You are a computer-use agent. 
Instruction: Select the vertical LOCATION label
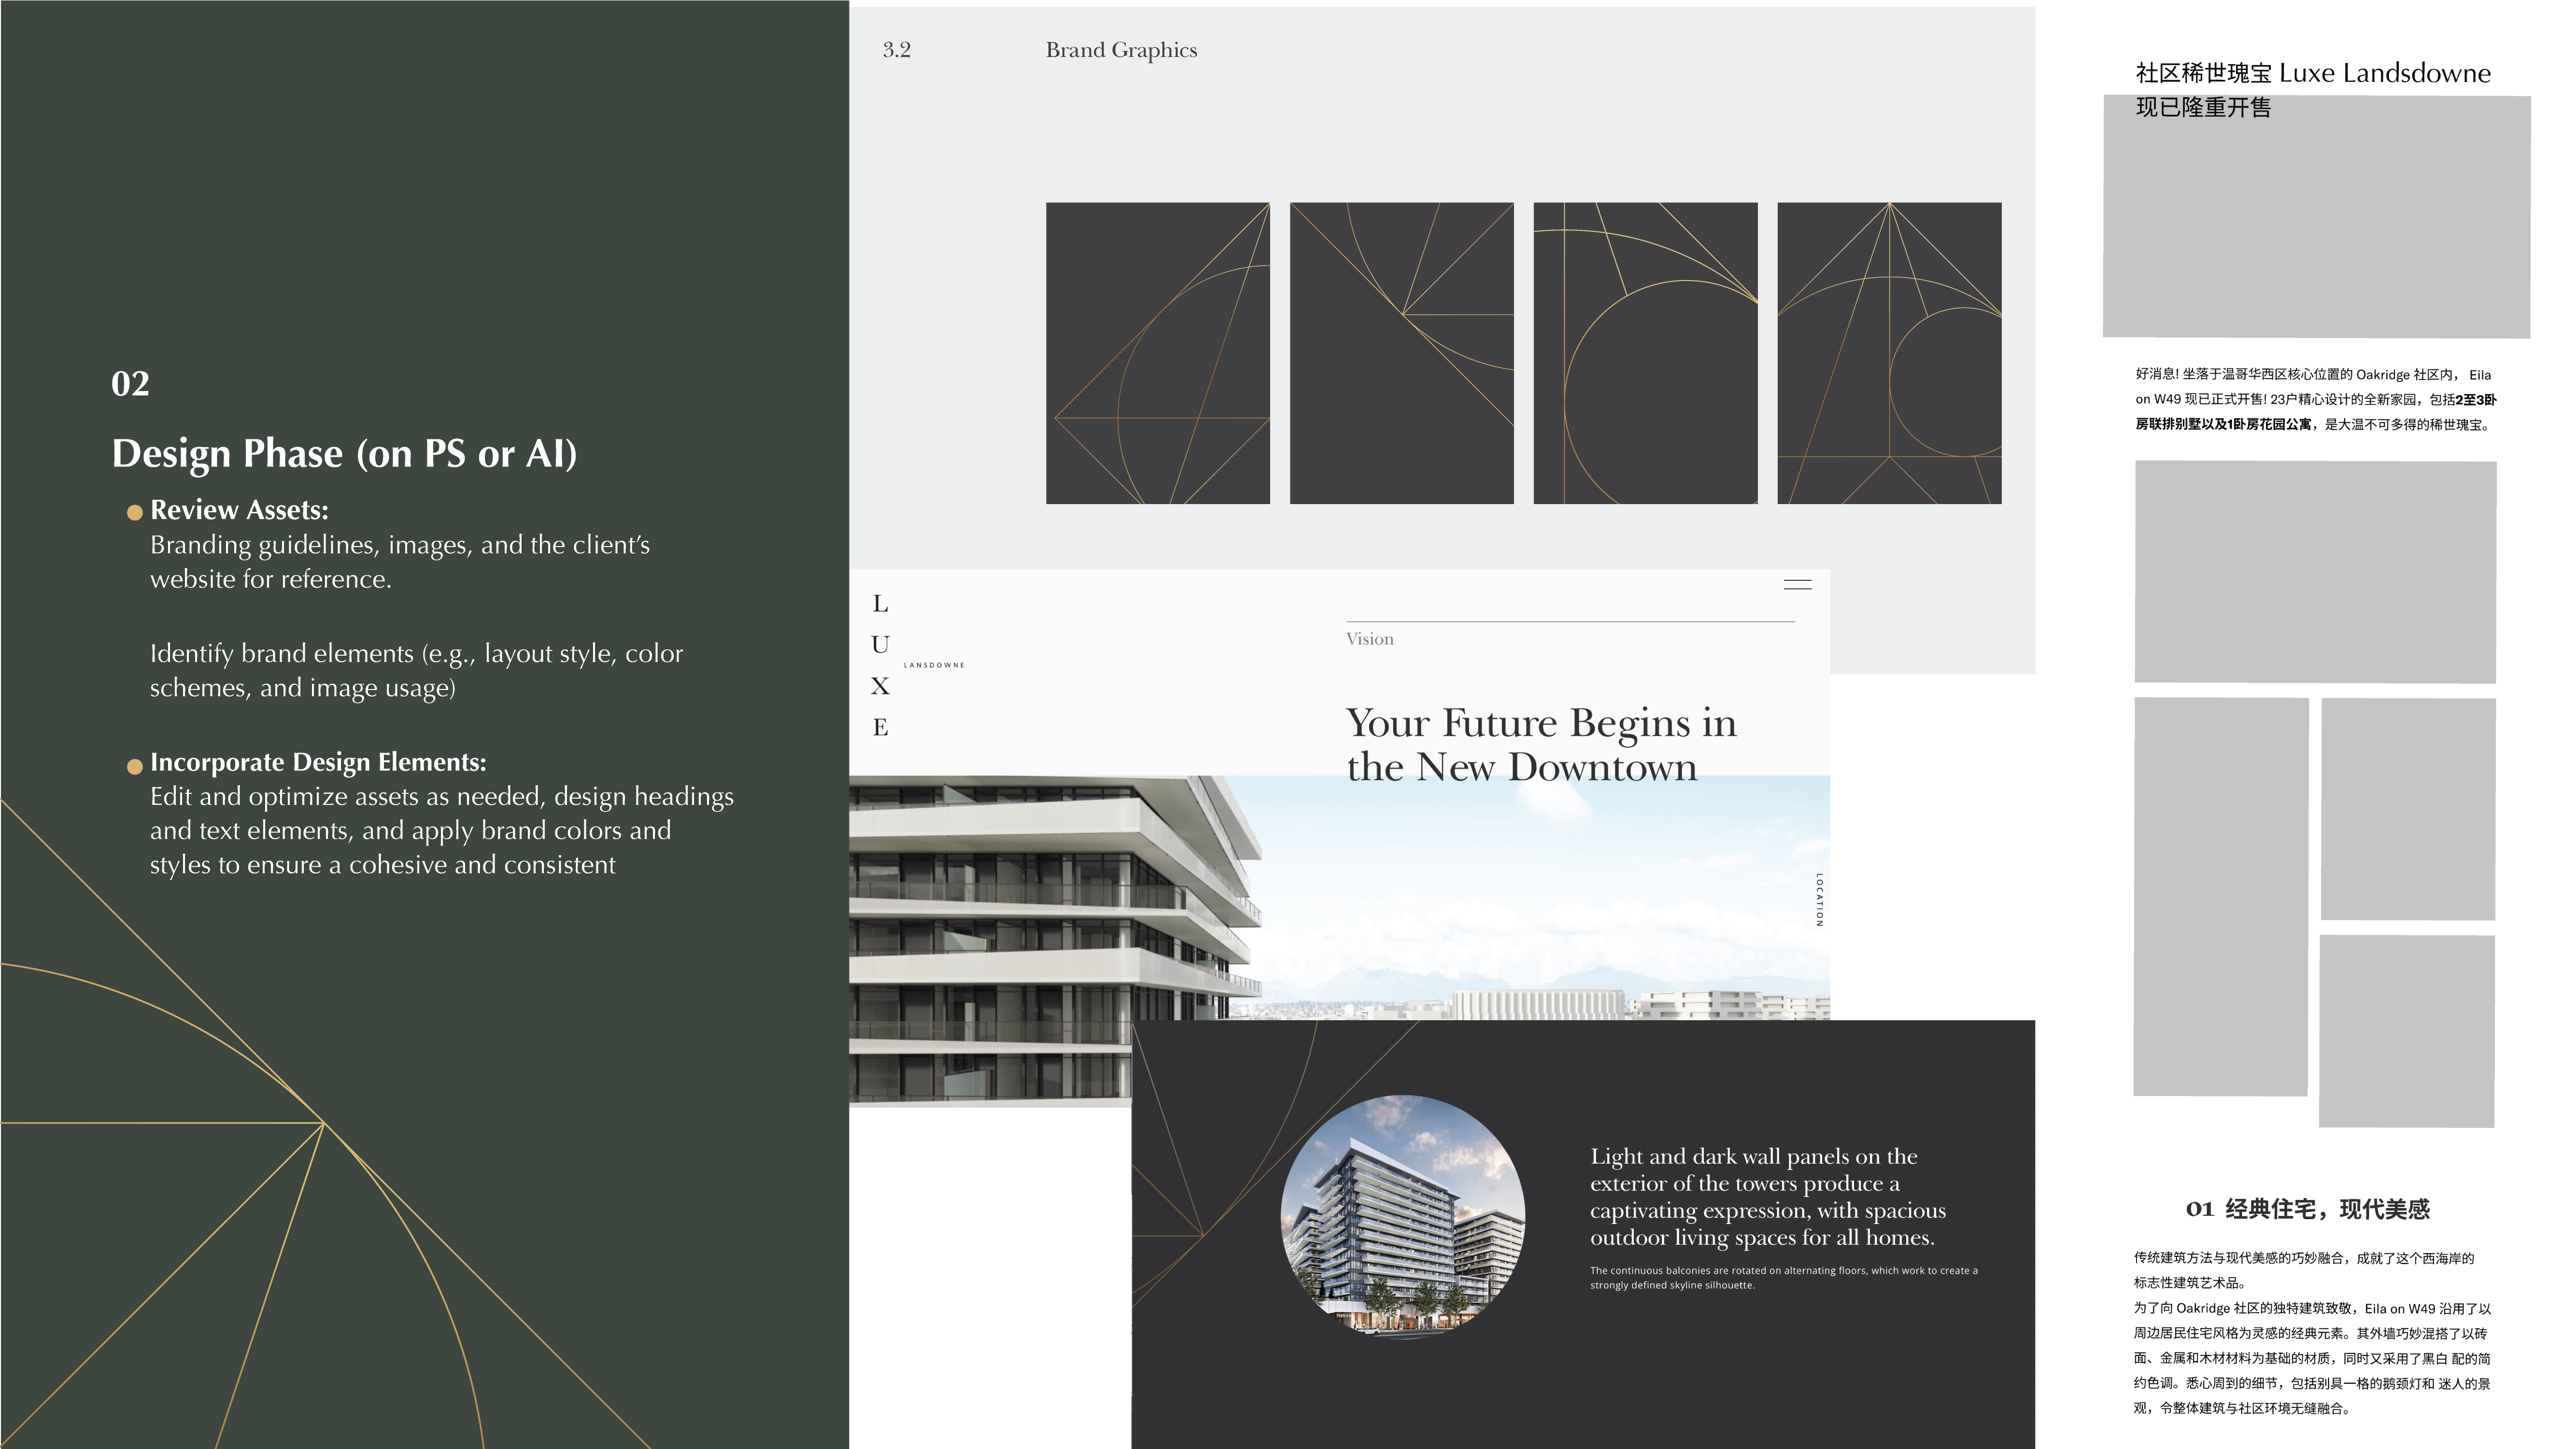(x=1819, y=900)
